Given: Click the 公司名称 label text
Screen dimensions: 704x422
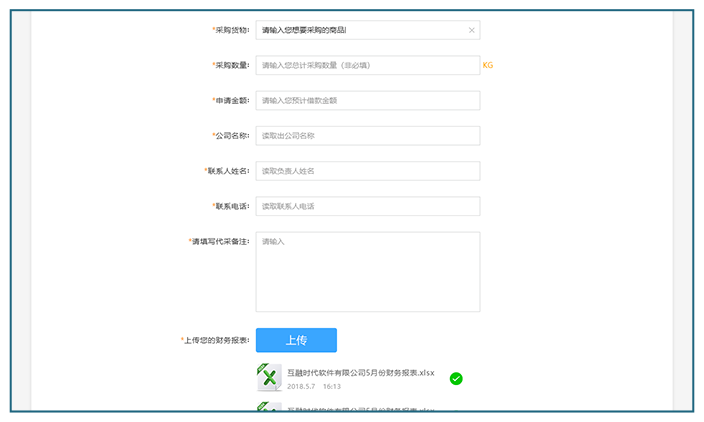Looking at the screenshot, I should [231, 136].
